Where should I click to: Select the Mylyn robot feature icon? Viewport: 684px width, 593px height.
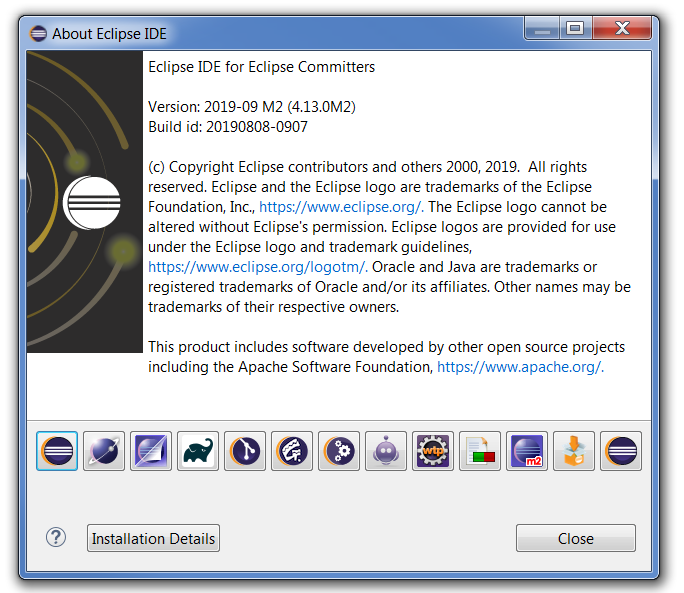pyautogui.click(x=386, y=451)
